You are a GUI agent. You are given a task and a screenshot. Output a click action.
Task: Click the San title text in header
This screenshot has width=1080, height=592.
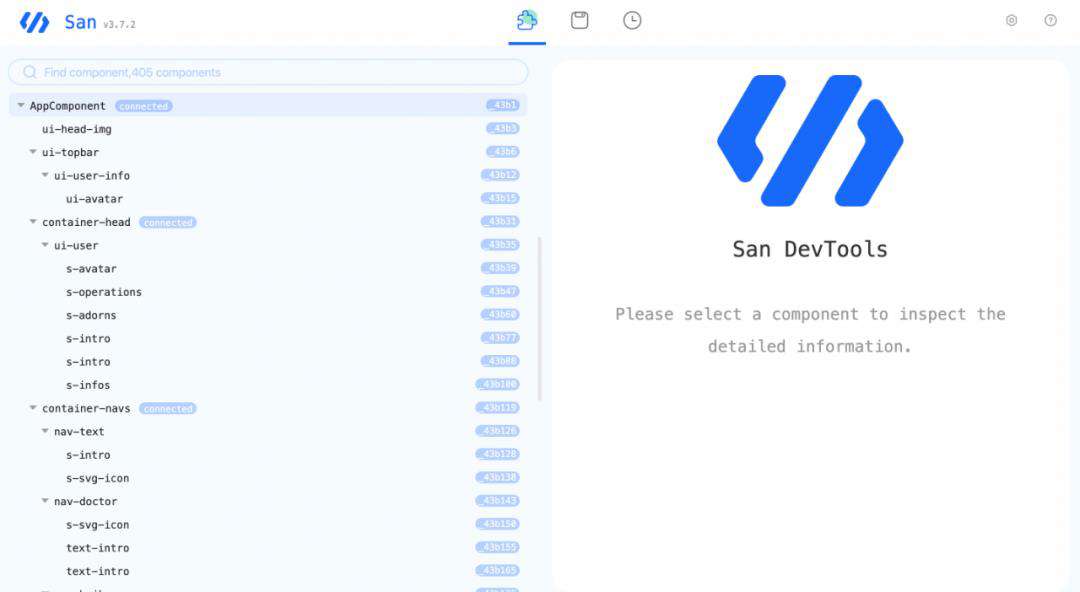point(81,22)
